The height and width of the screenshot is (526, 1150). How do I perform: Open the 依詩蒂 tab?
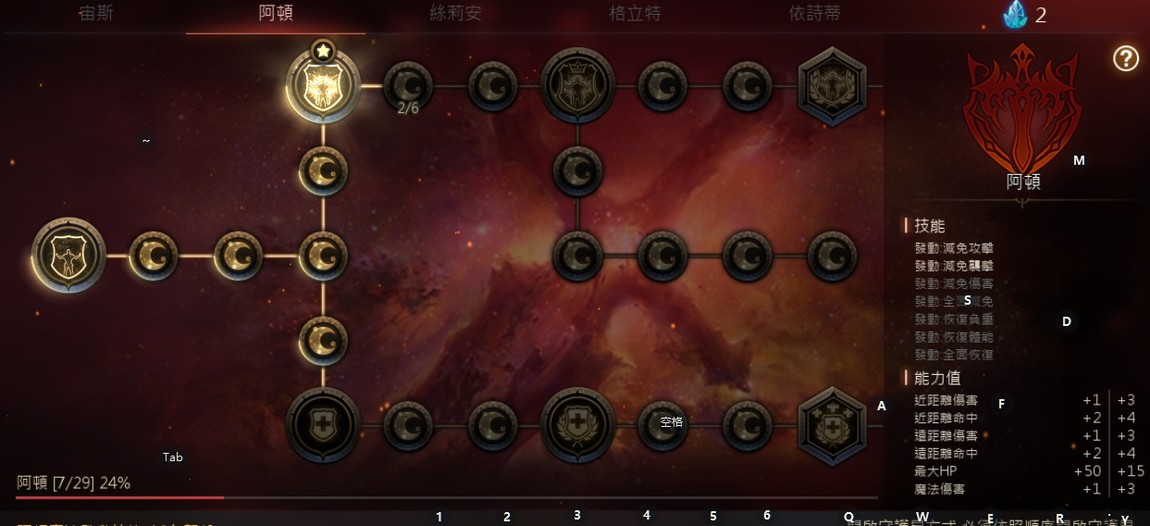click(815, 13)
